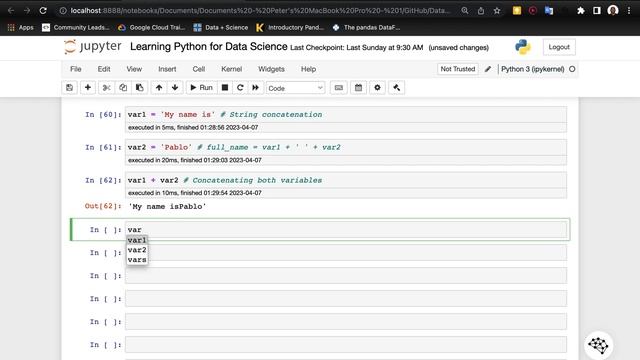Open Introductory Pand... bookmark
640x360 pixels.
coord(290,27)
